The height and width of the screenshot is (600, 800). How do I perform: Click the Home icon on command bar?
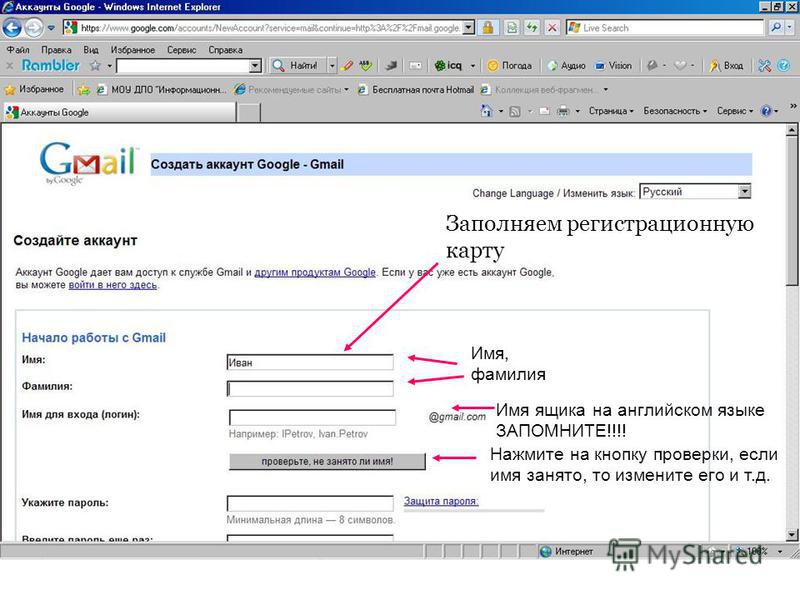click(486, 111)
